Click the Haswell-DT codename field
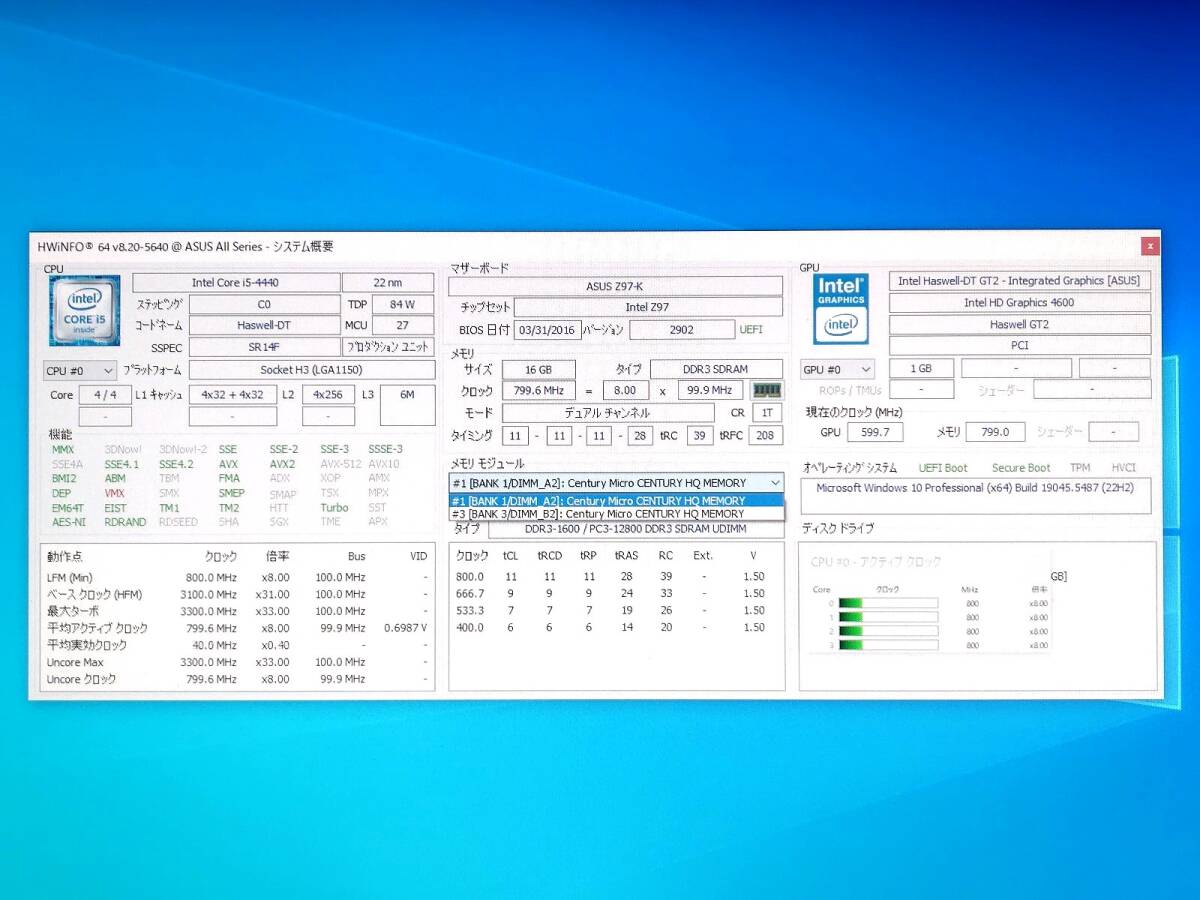1200x900 pixels. [264, 326]
